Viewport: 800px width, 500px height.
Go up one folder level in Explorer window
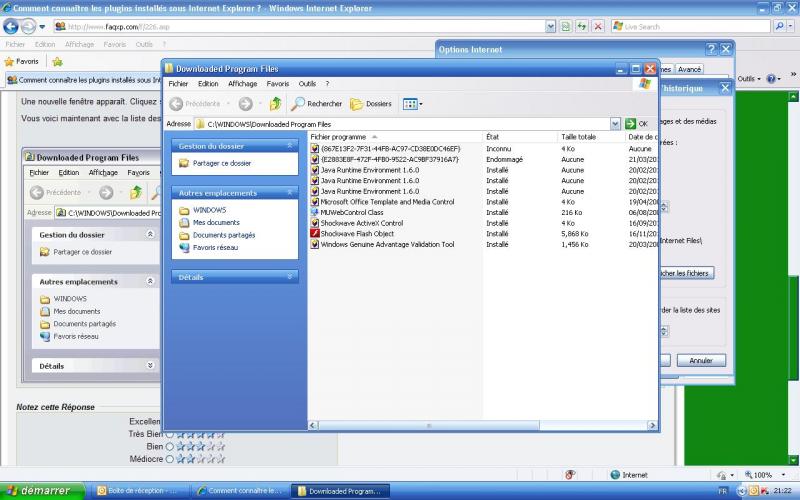[x=276, y=104]
